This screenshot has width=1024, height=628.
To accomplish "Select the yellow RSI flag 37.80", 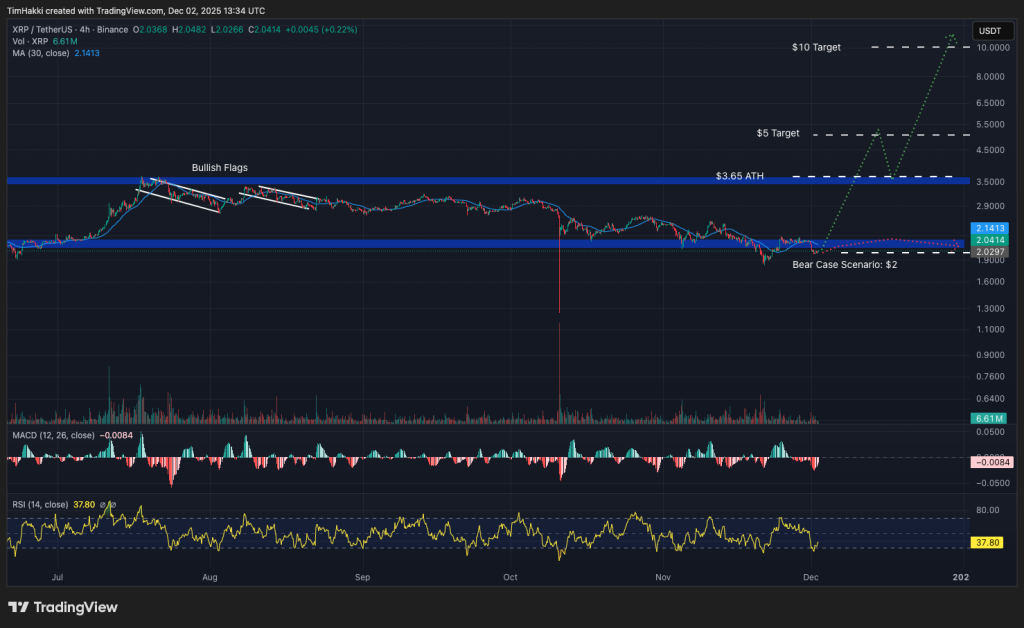I will [989, 543].
